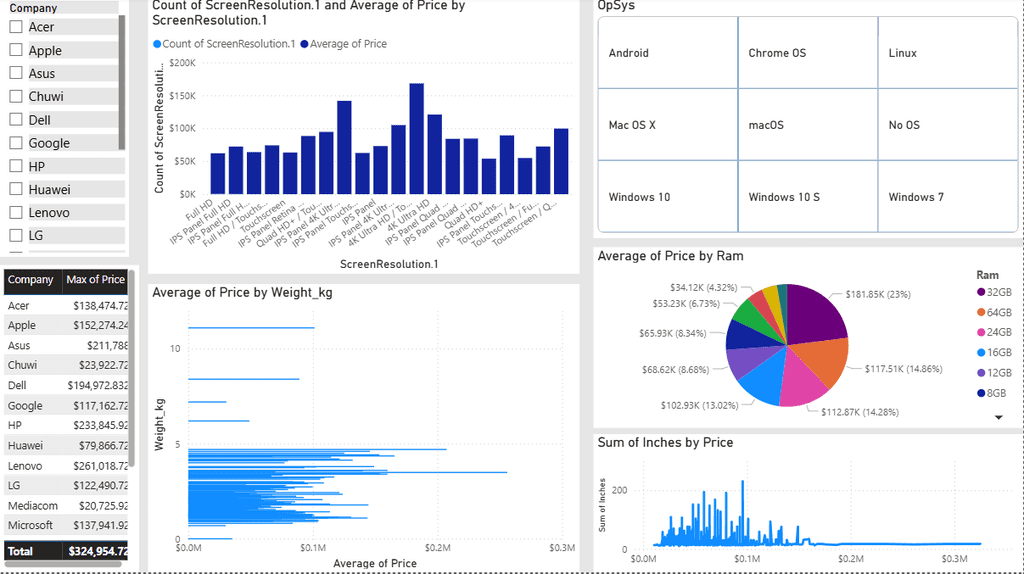Enable the Lenovo company filter checkbox
Image resolution: width=1024 pixels, height=574 pixels.
click(x=16, y=212)
